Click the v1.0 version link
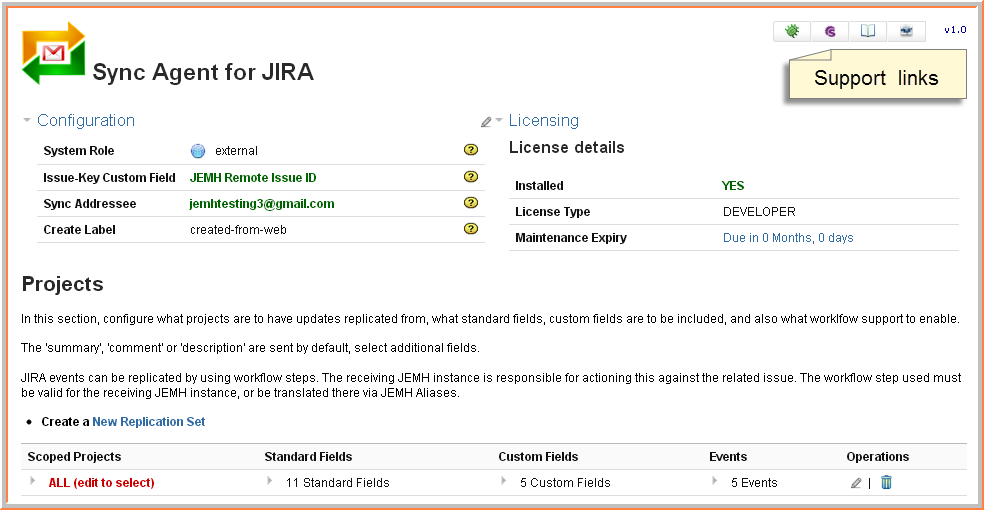Viewport: 984px width, 510px height. point(955,29)
